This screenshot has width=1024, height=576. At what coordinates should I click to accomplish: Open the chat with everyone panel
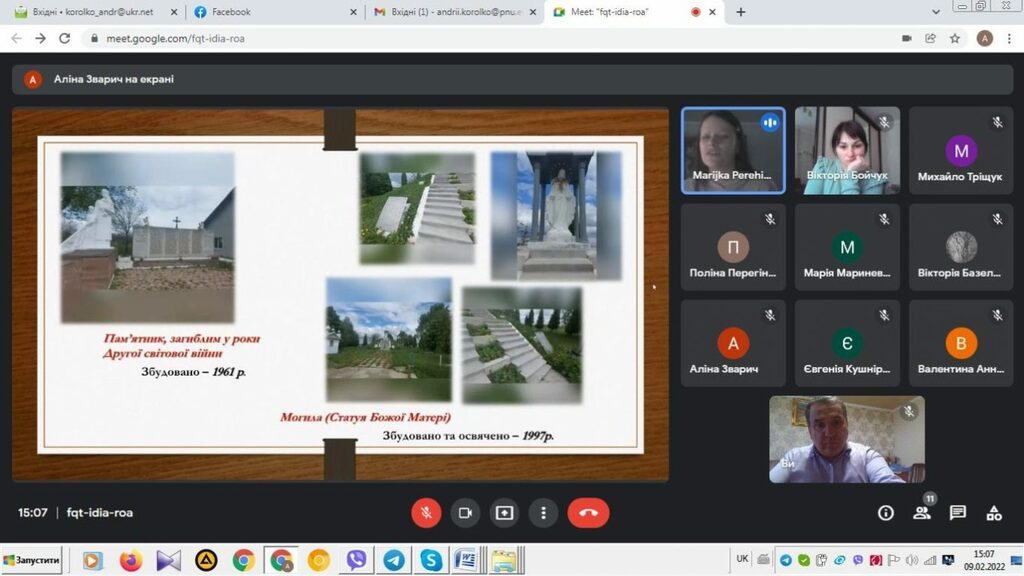click(x=958, y=513)
